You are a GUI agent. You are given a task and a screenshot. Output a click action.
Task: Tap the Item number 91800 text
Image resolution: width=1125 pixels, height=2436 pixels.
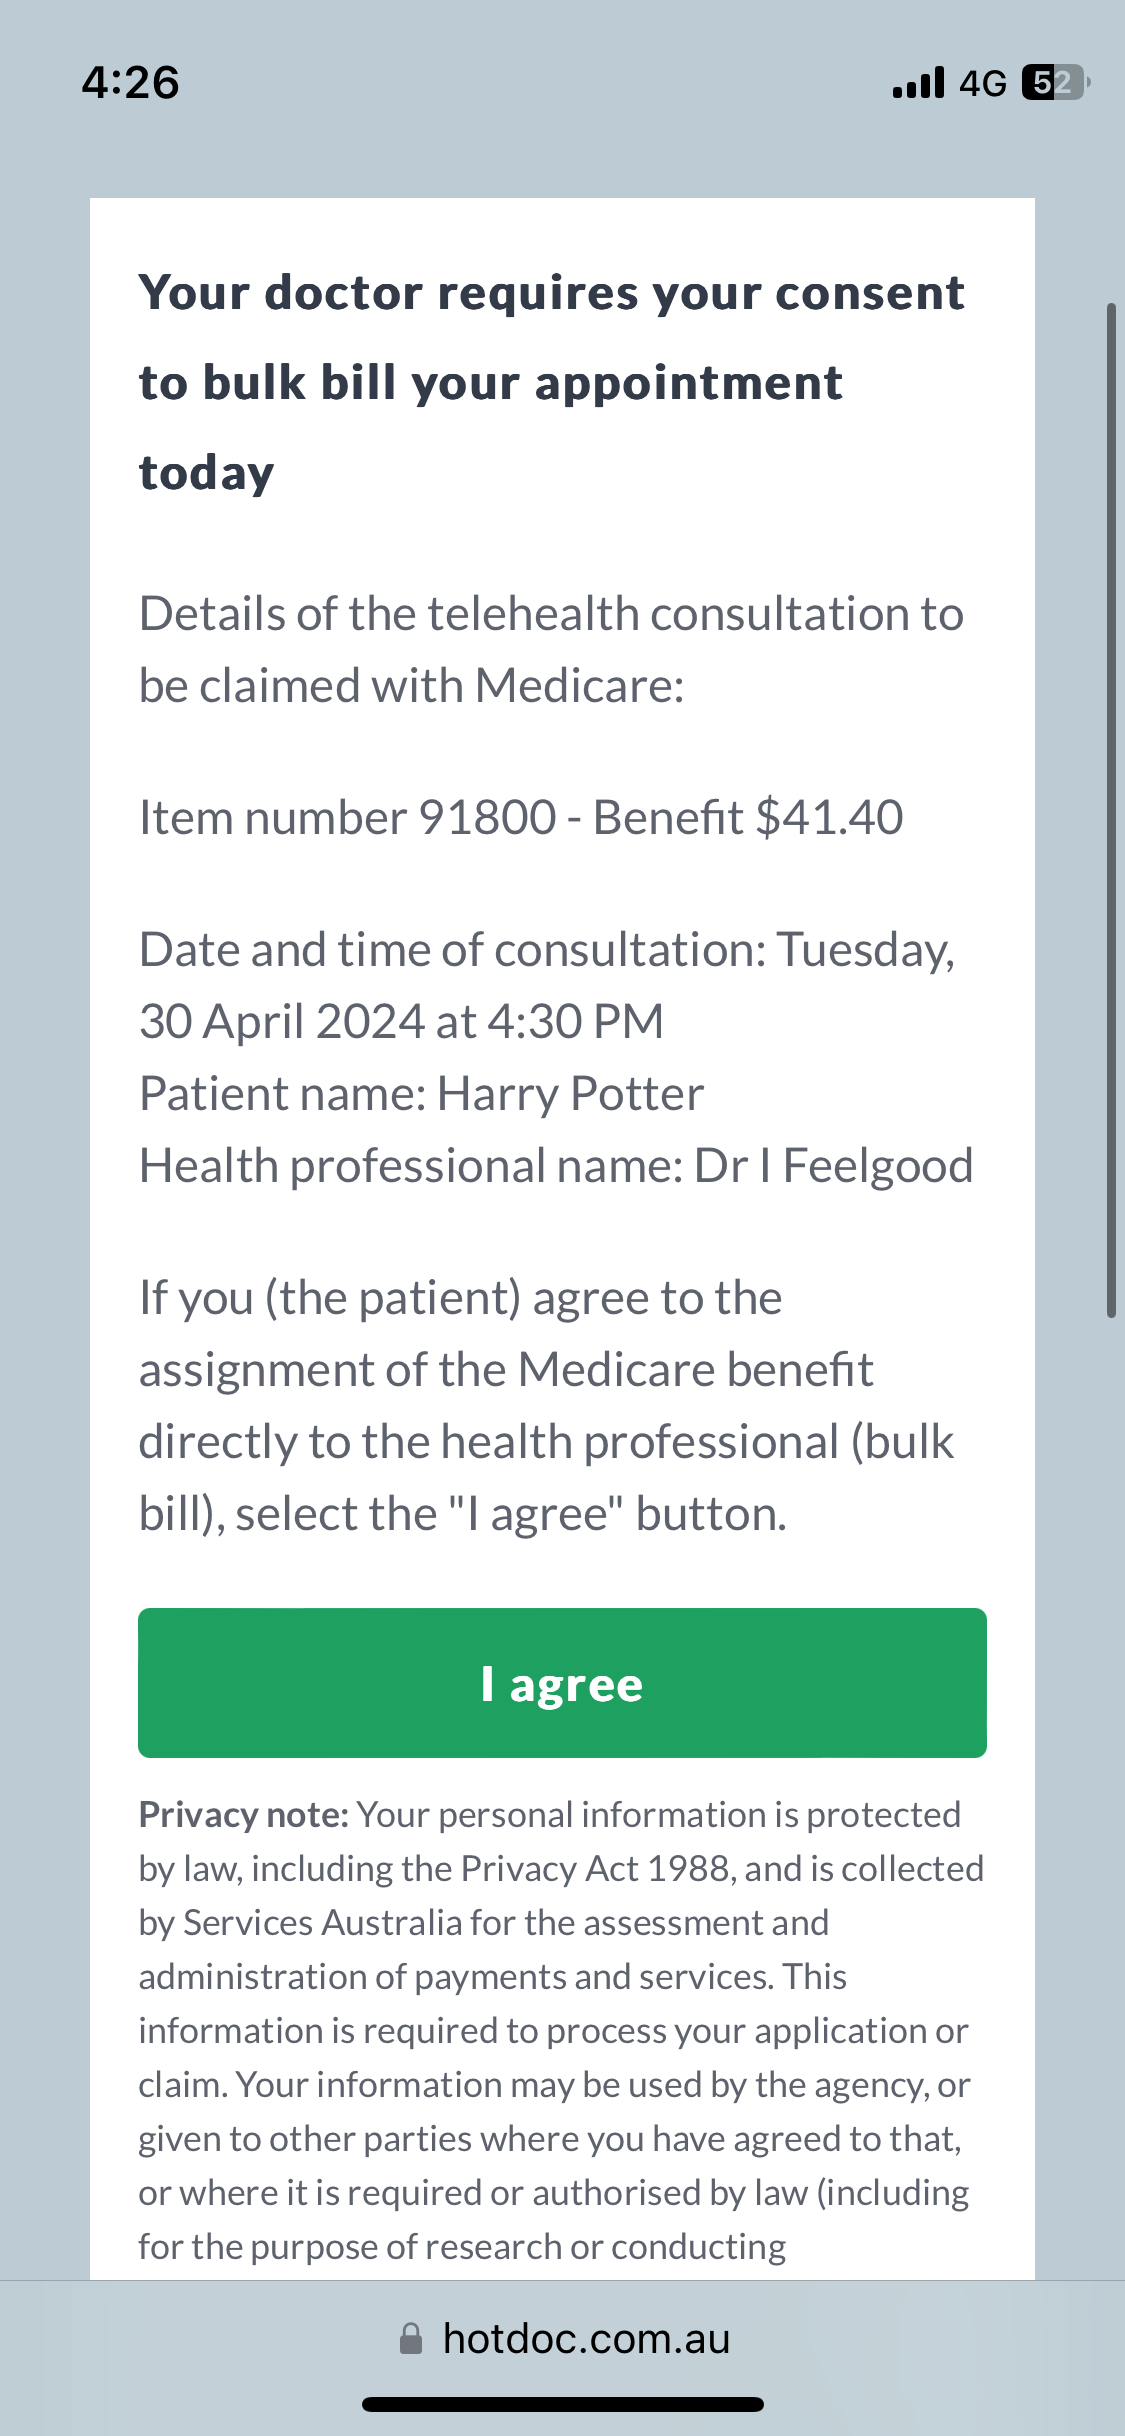[x=347, y=818]
